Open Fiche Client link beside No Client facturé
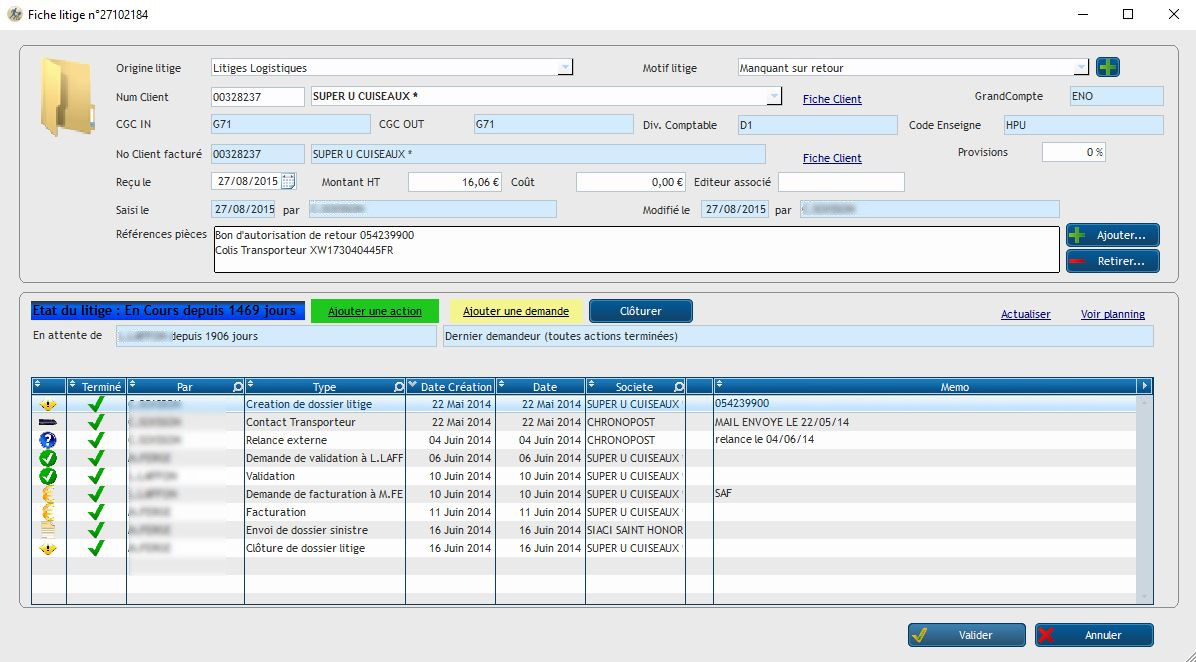The image size is (1196, 662). pos(832,158)
